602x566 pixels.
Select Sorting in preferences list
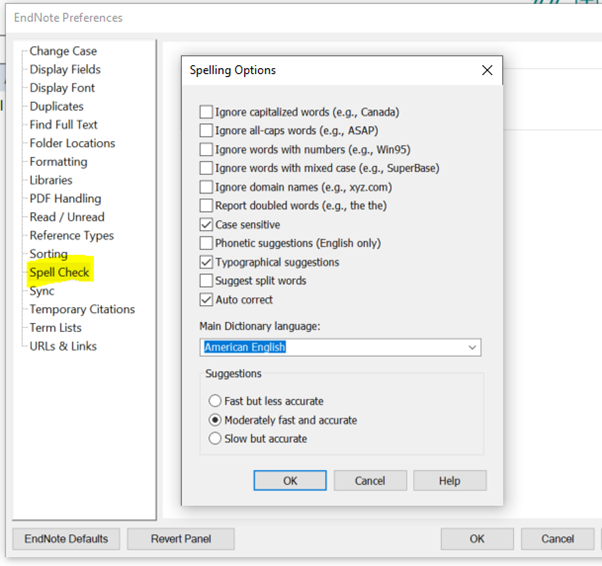tap(48, 254)
